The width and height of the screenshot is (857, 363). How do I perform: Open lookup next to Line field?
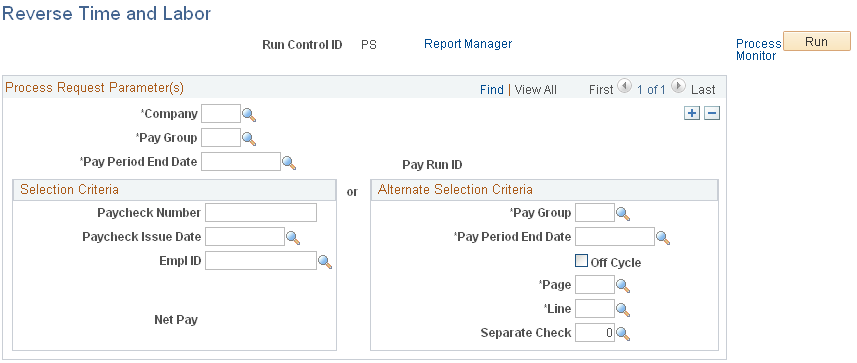pyautogui.click(x=623, y=309)
